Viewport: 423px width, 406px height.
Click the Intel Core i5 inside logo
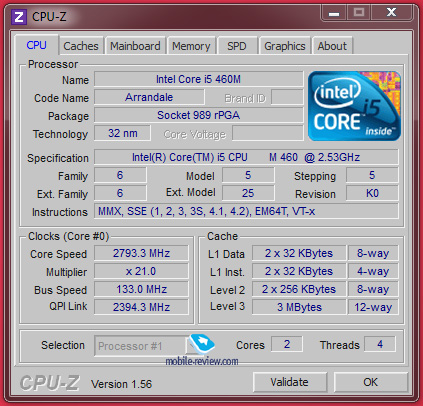pos(354,106)
